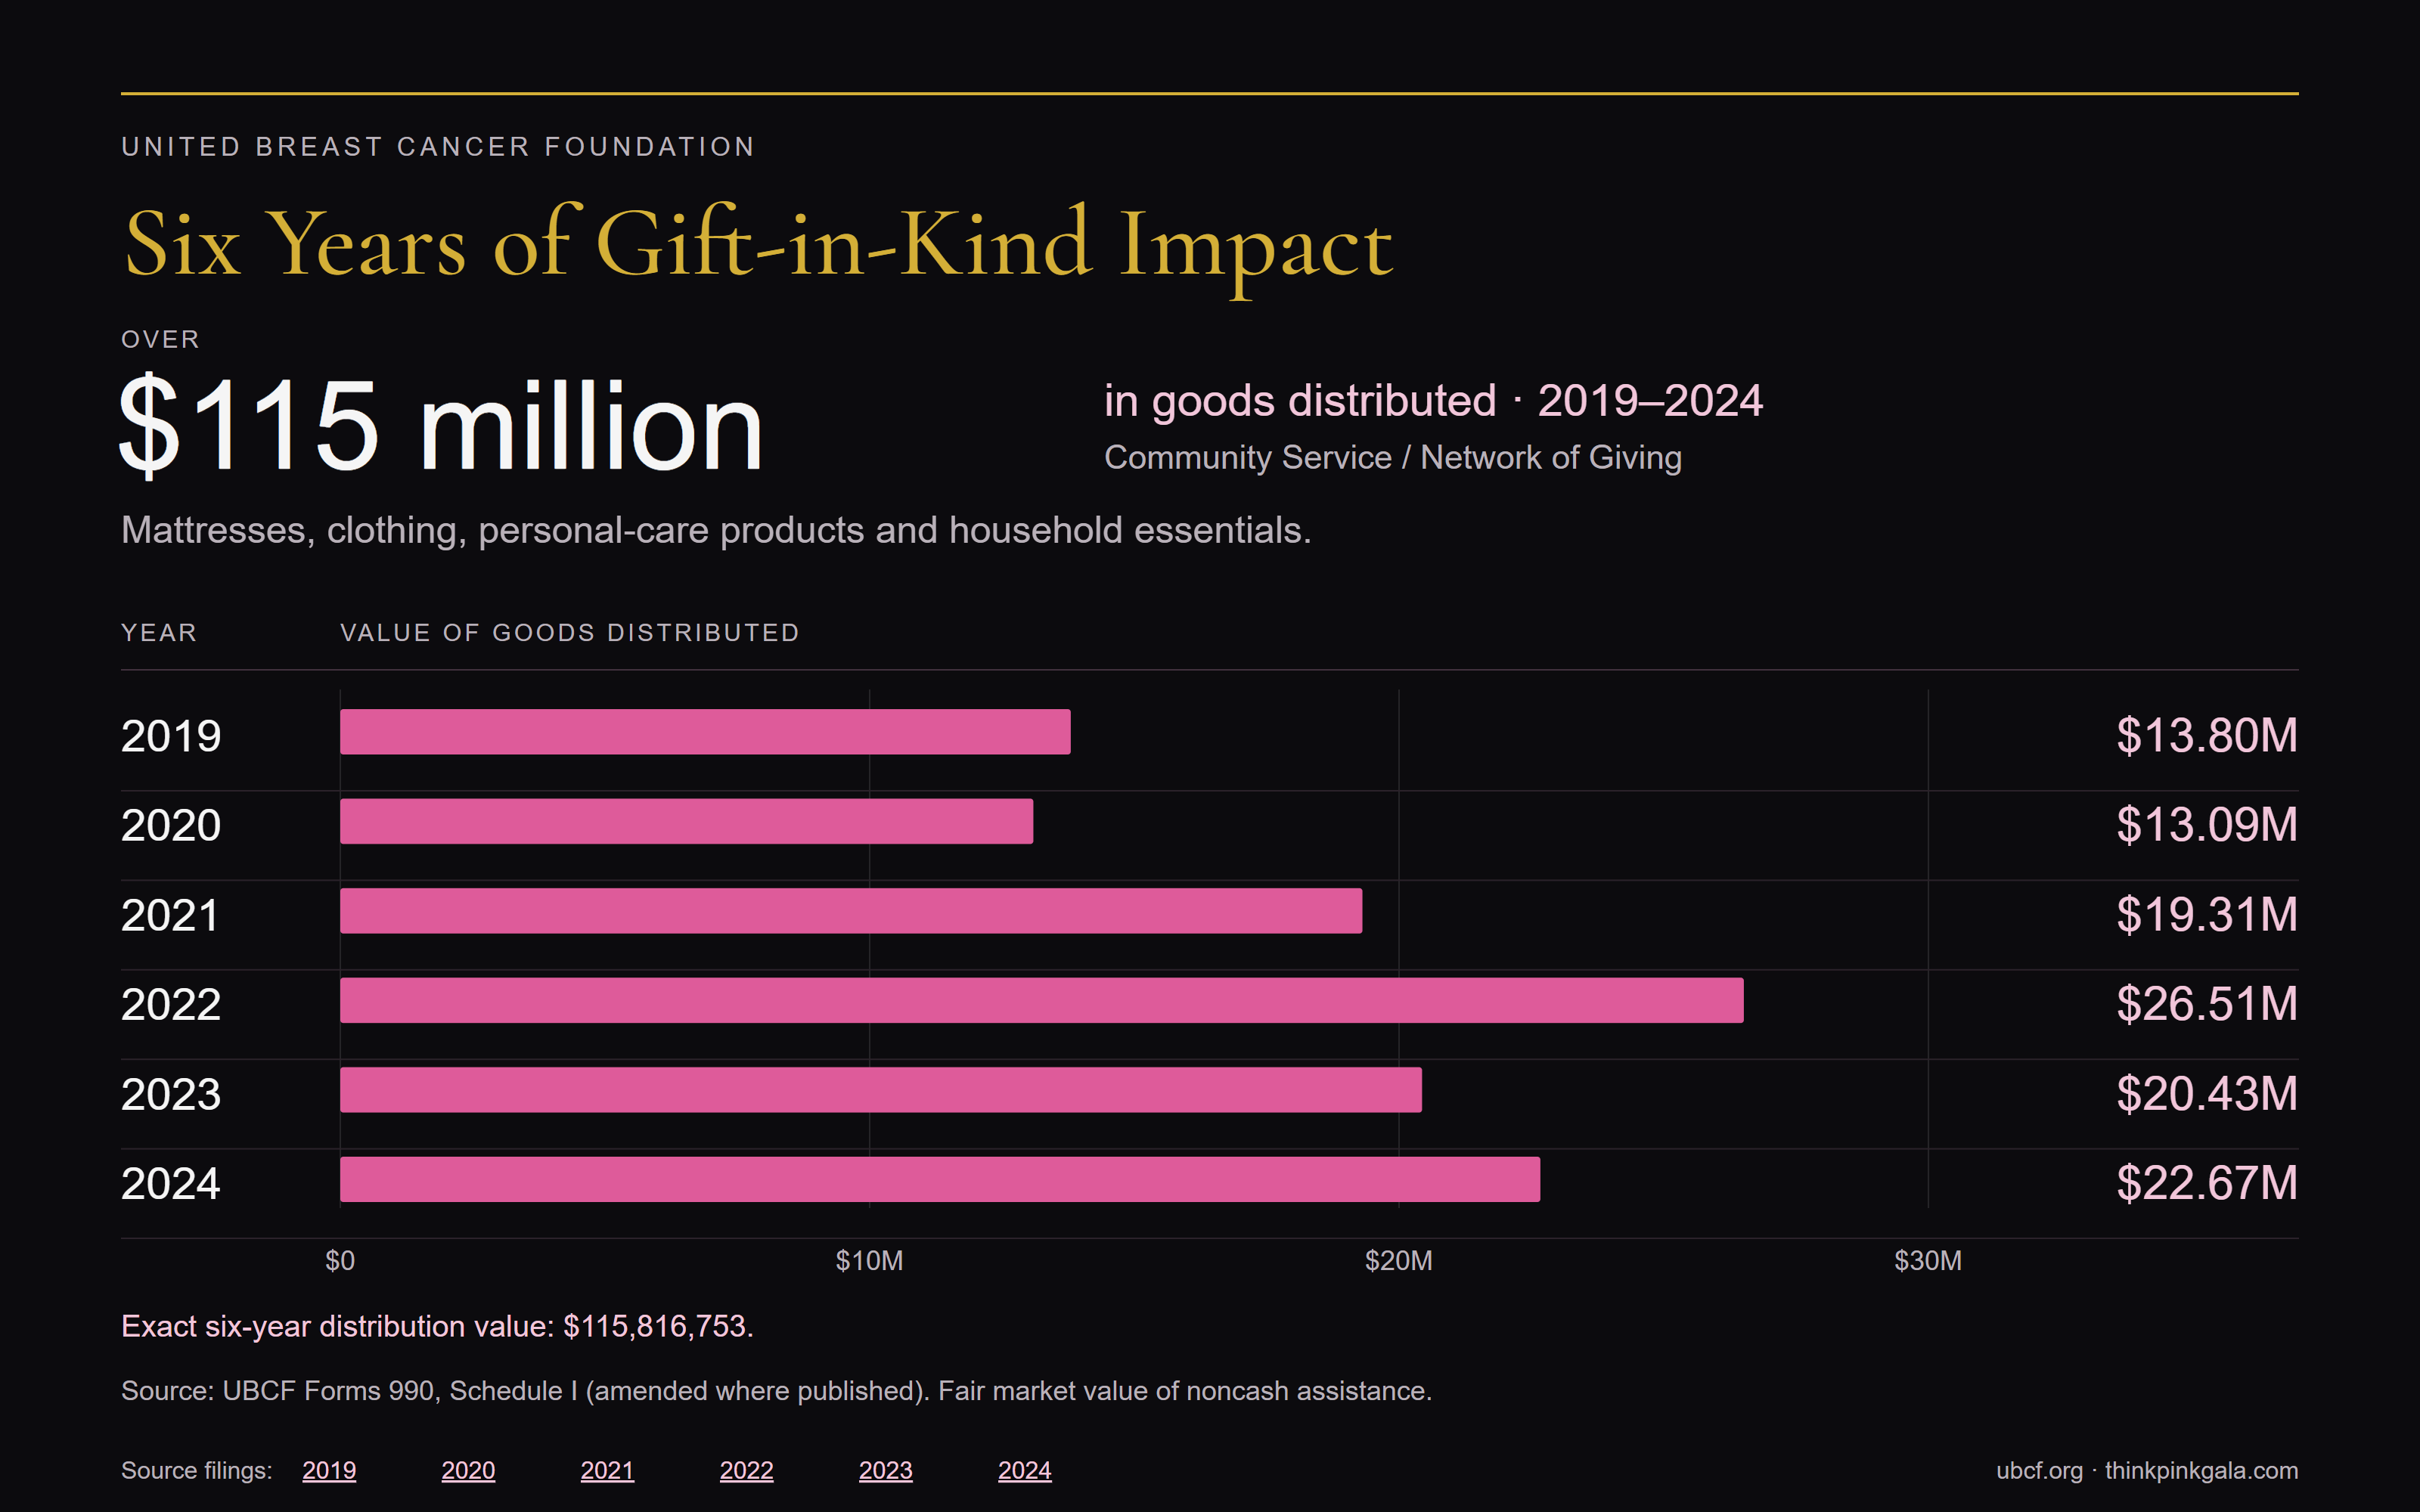
Task: Click the pink bar for 2022
Action: pos(1042,1000)
